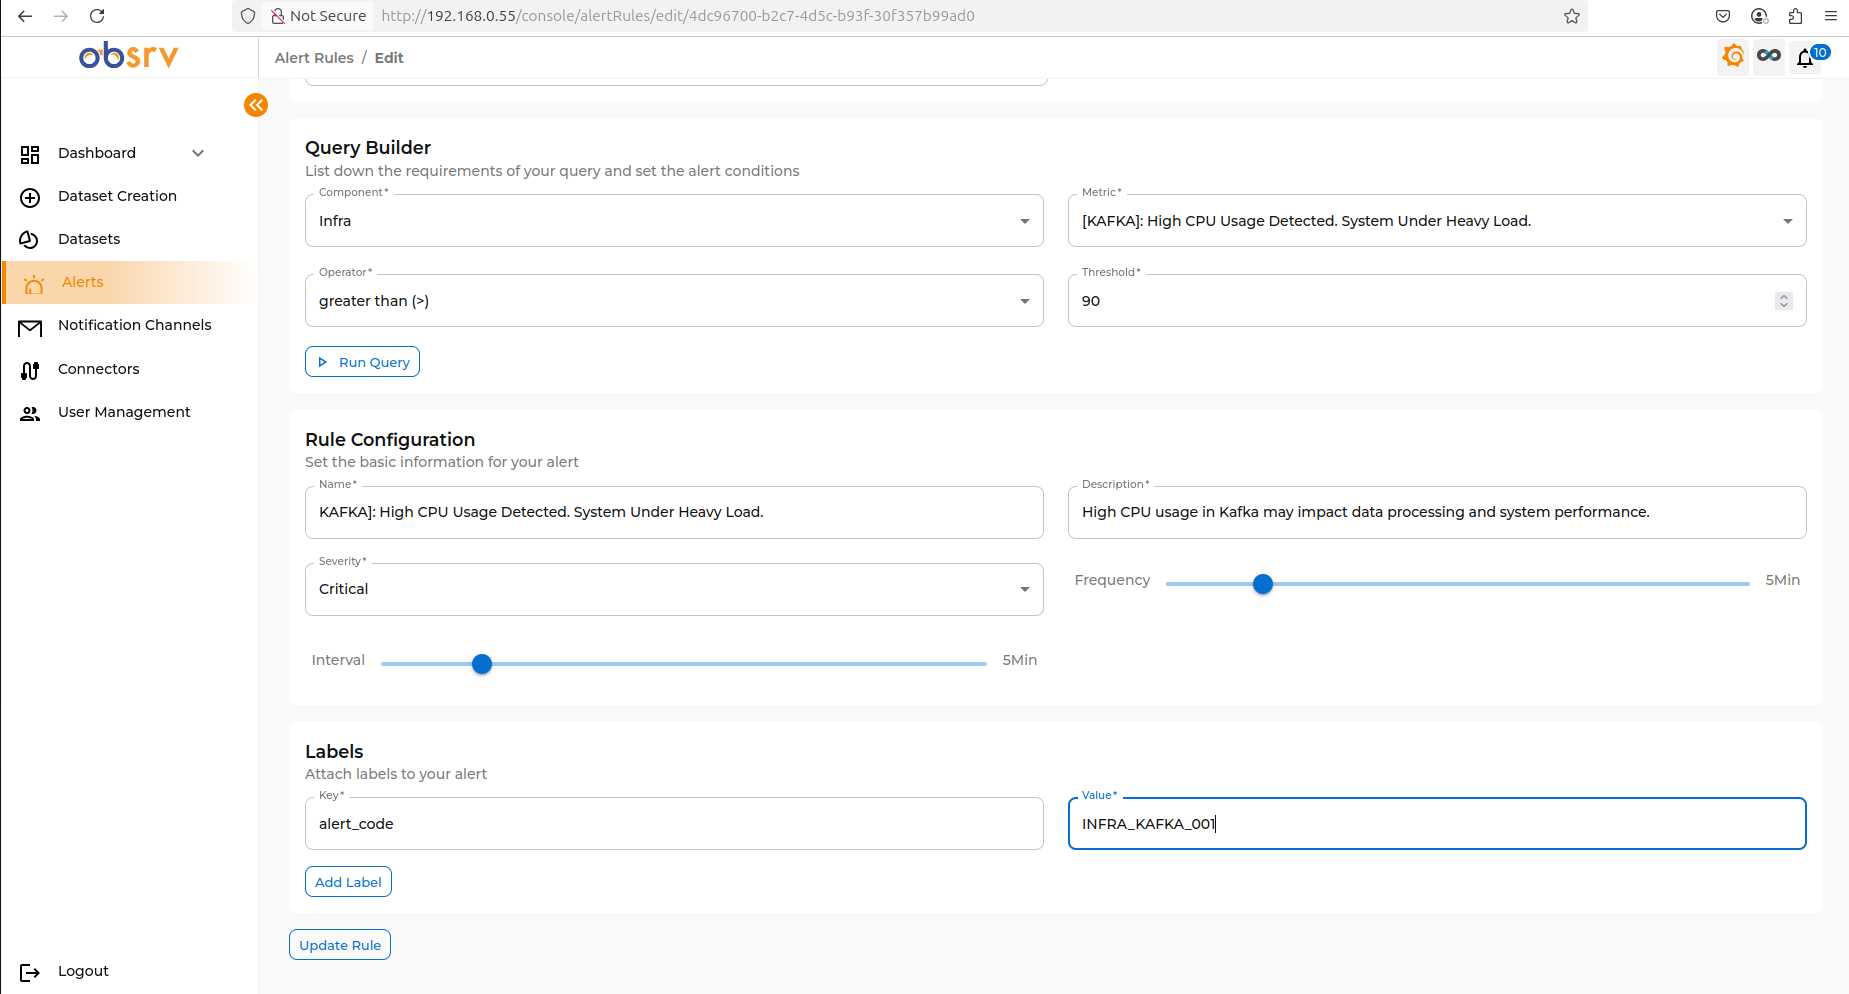Click the Description input field
The width and height of the screenshot is (1849, 994).
pos(1437,512)
